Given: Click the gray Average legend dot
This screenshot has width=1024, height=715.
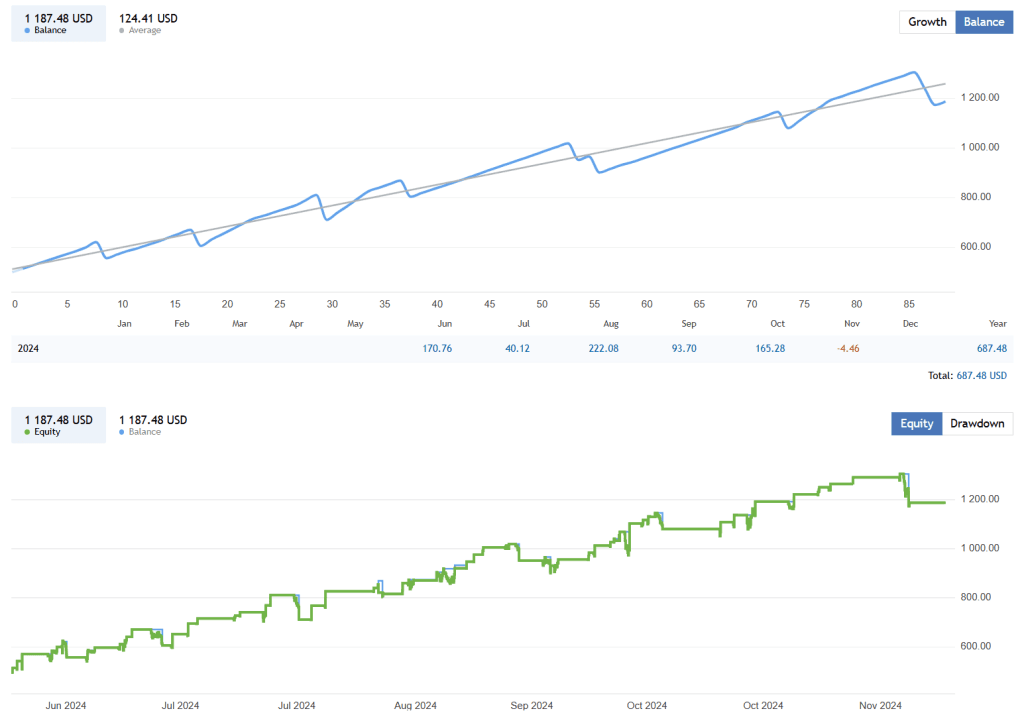Looking at the screenshot, I should (122, 30).
